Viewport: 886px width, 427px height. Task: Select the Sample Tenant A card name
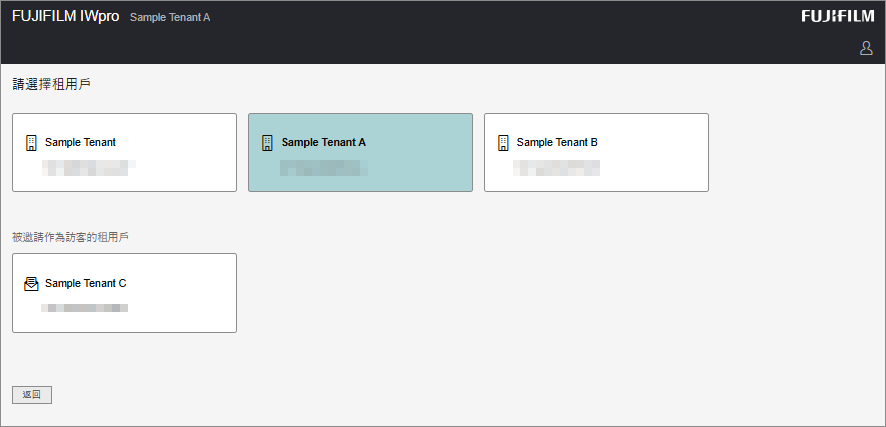point(323,142)
